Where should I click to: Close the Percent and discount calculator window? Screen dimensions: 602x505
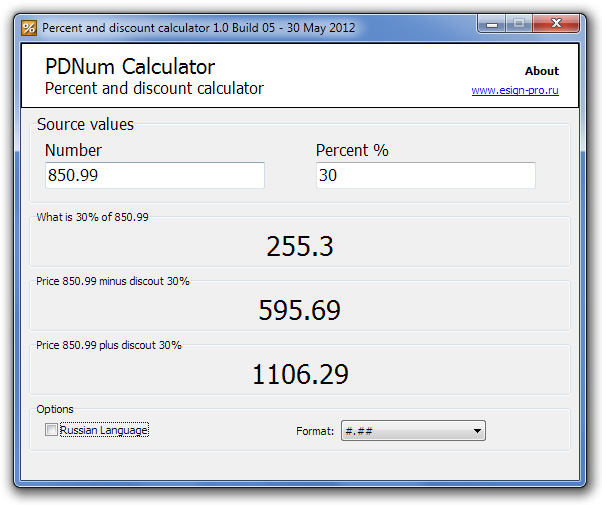click(556, 24)
